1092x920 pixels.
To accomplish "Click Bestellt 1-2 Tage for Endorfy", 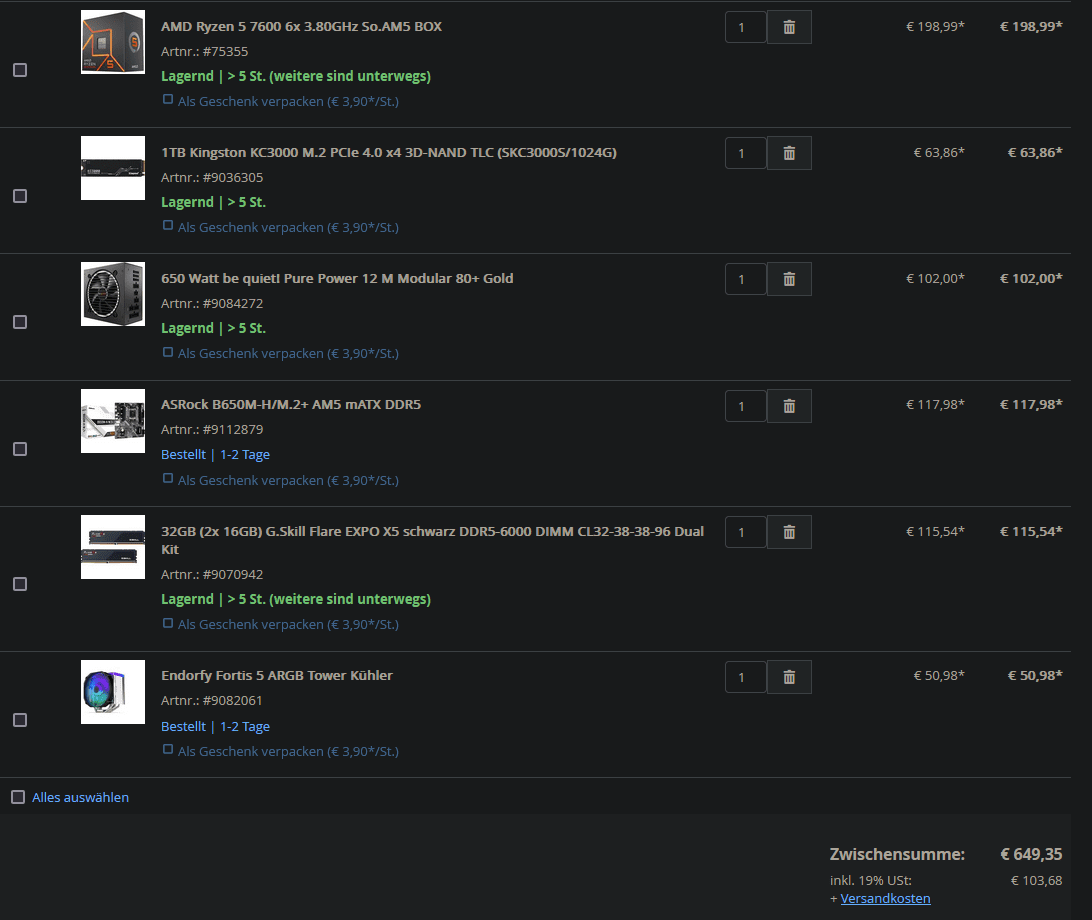I will [215, 726].
